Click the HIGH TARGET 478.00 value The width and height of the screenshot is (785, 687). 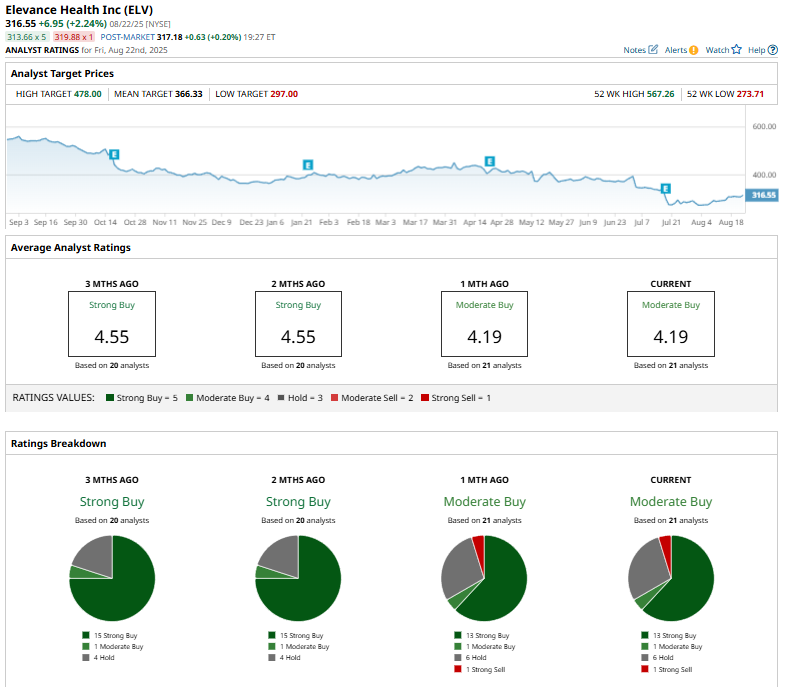(x=88, y=94)
